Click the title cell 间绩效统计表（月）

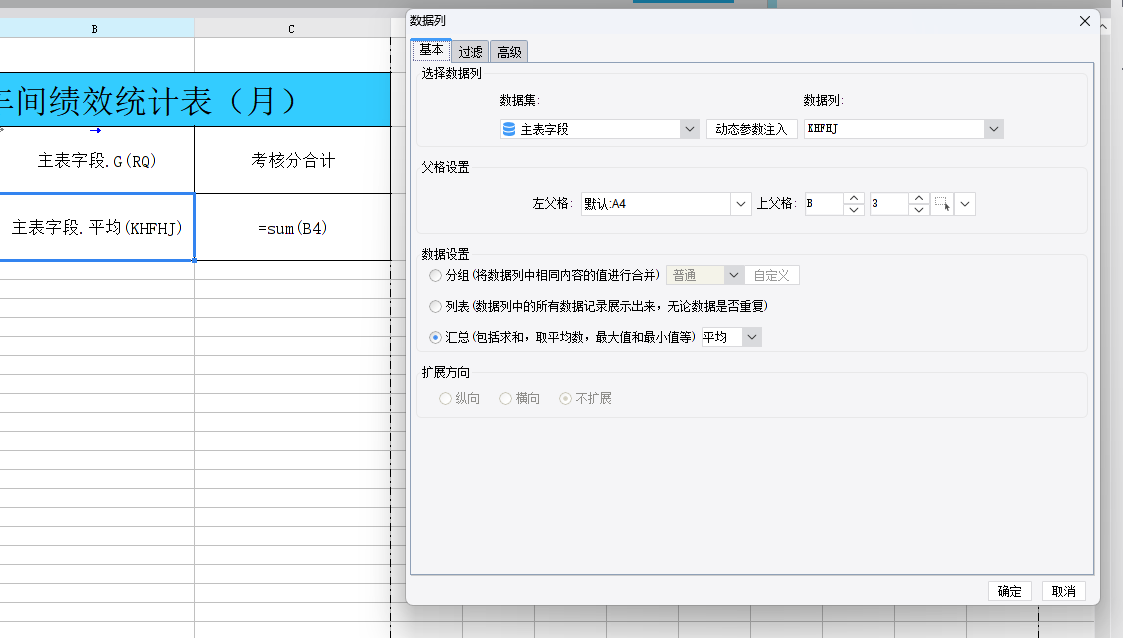[x=195, y=100]
